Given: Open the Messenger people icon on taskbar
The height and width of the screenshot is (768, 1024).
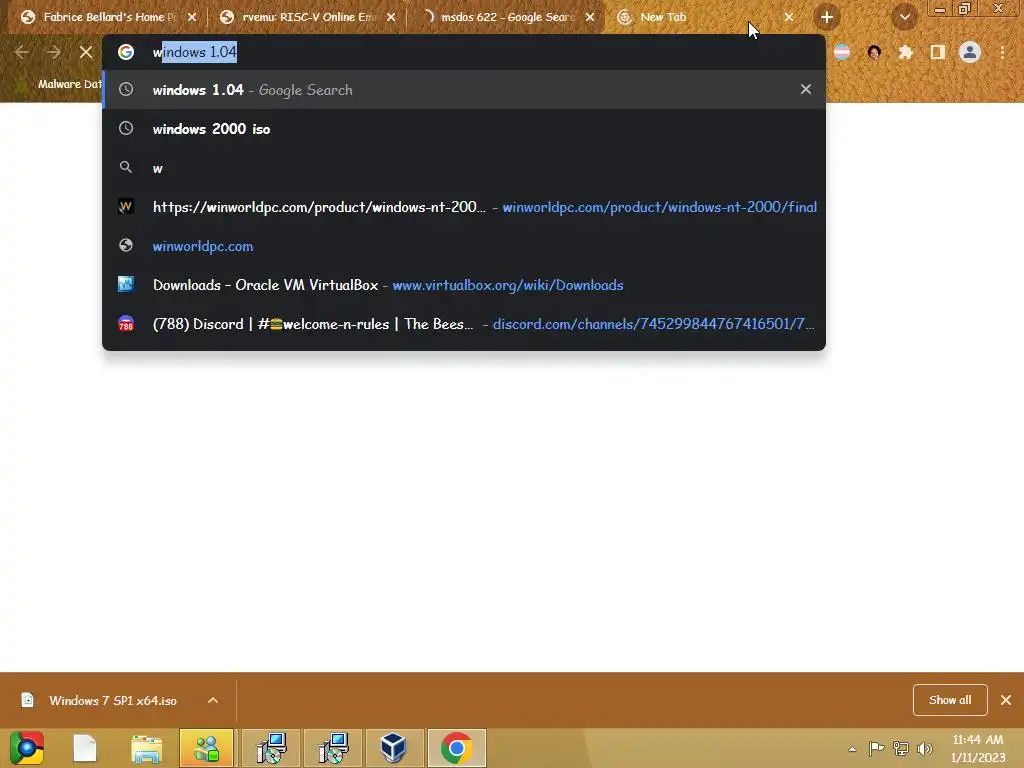Looking at the screenshot, I should pyautogui.click(x=206, y=748).
